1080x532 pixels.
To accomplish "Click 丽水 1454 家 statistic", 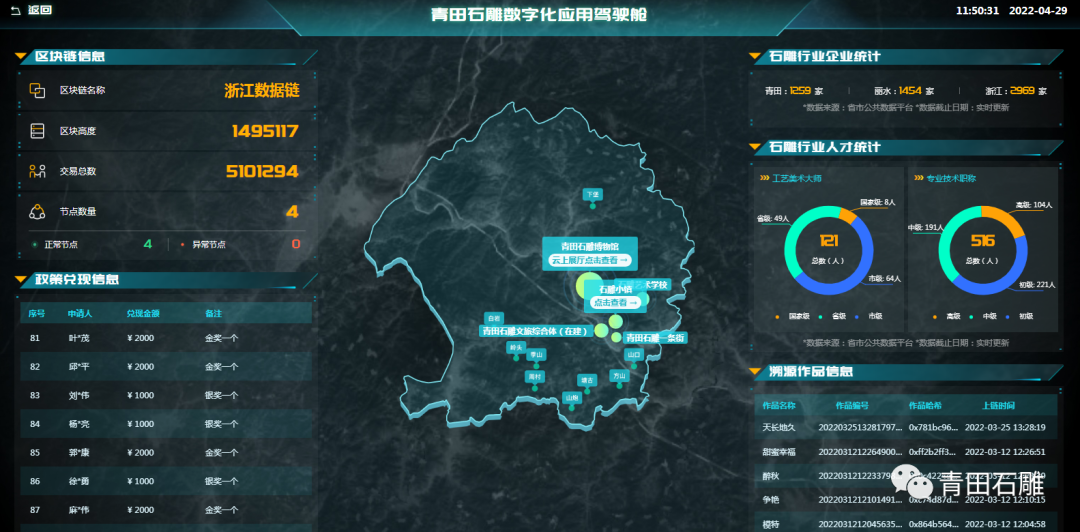I will (904, 91).
